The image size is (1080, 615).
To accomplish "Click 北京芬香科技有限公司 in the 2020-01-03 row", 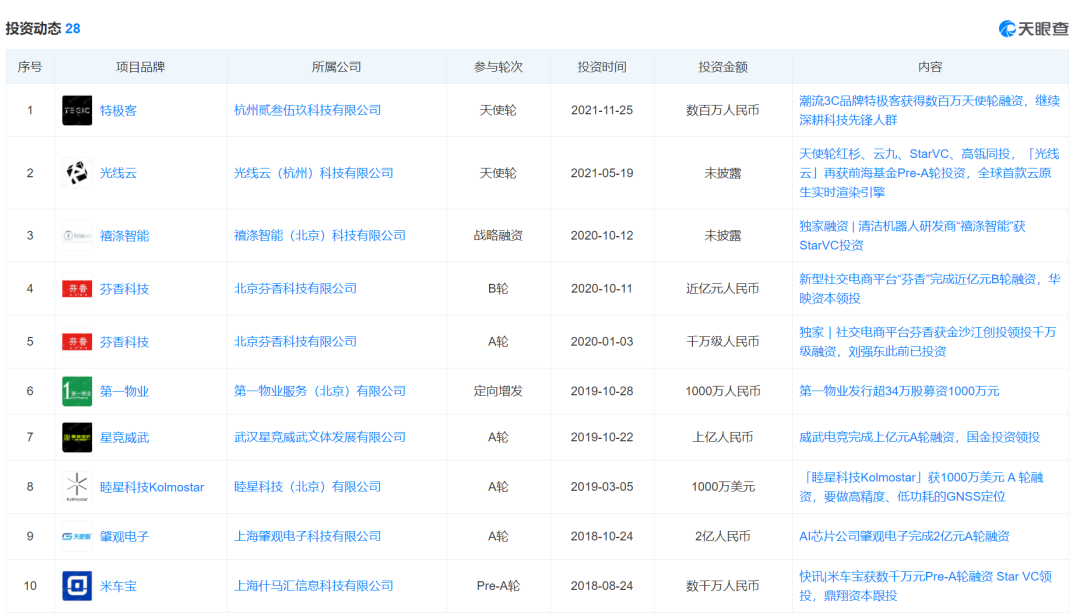I will [x=295, y=342].
